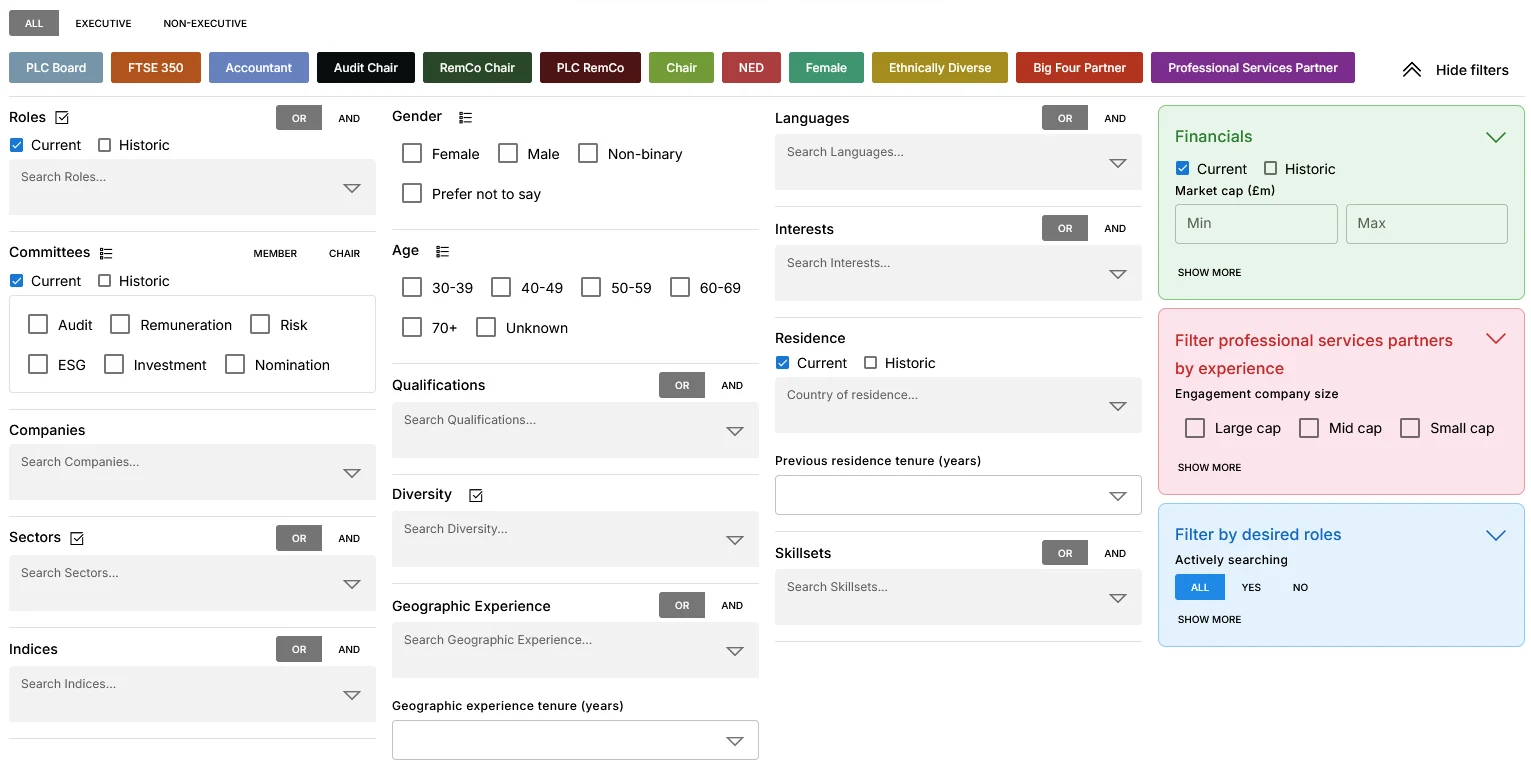The width and height of the screenshot is (1531, 768).
Task: Check the 70+ age checkbox
Action: [x=412, y=327]
